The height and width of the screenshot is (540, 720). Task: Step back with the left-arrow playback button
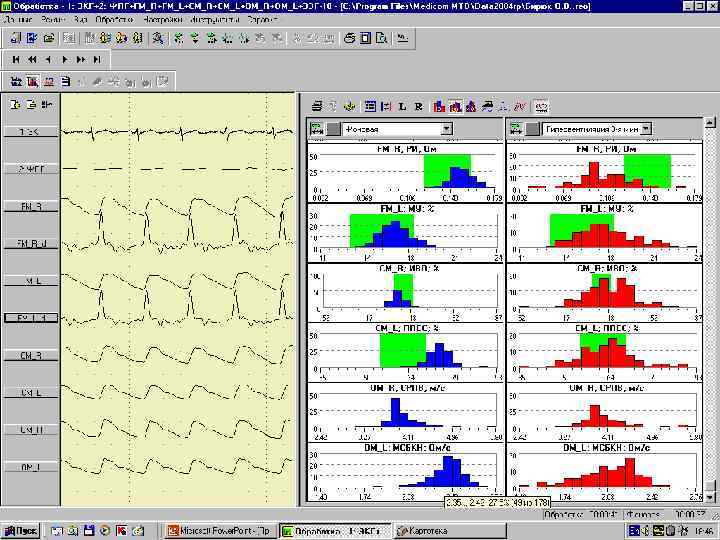pos(48,59)
